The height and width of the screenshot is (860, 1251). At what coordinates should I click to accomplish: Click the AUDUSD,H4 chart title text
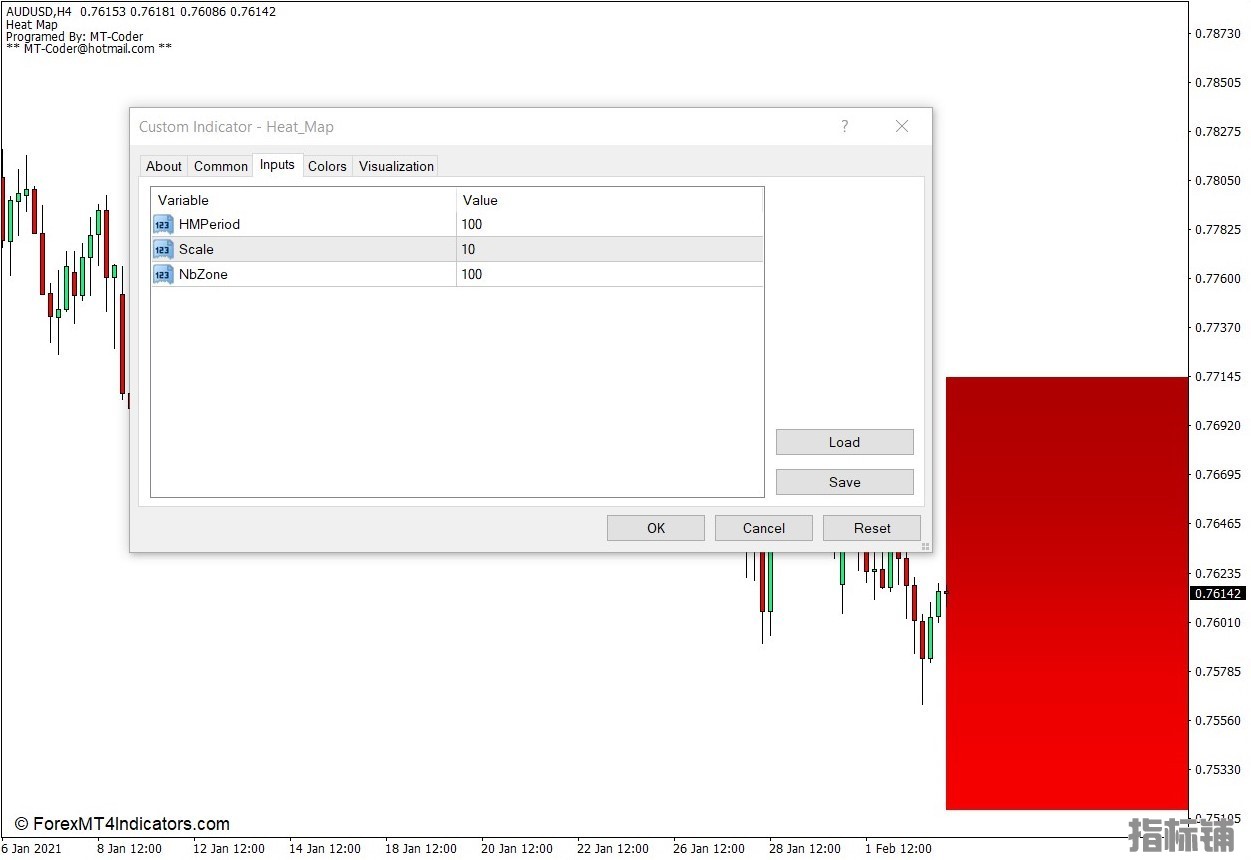[39, 12]
